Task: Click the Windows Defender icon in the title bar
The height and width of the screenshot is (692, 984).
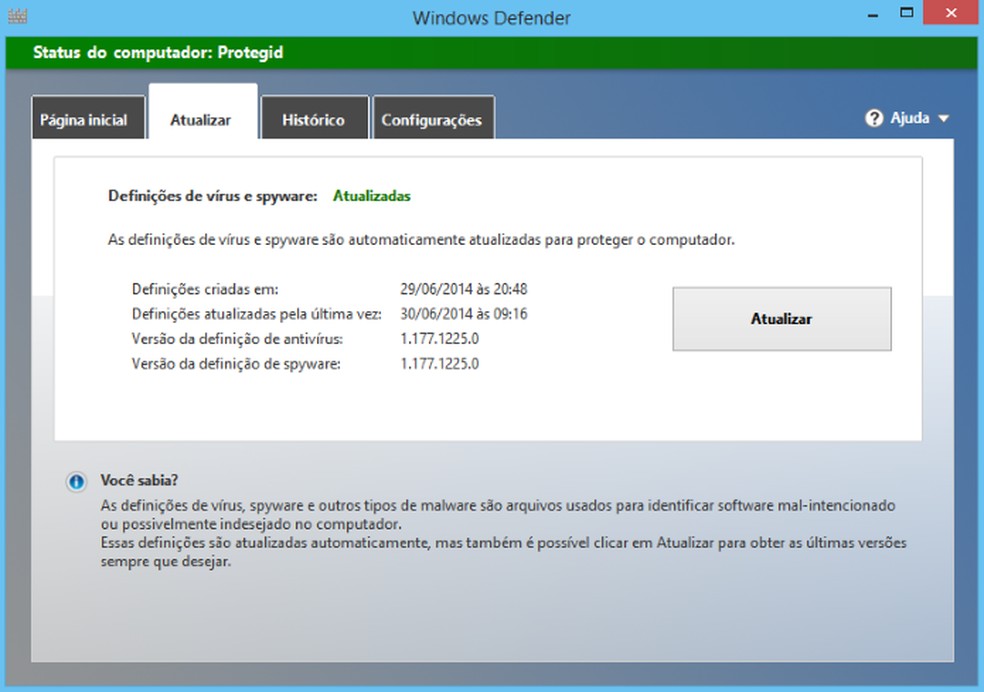Action: (x=20, y=13)
